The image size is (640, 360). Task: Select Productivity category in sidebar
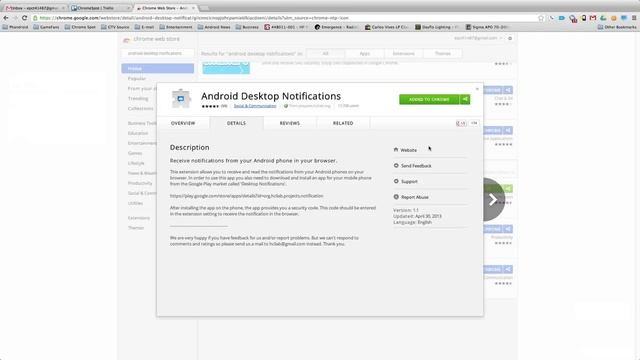point(140,183)
